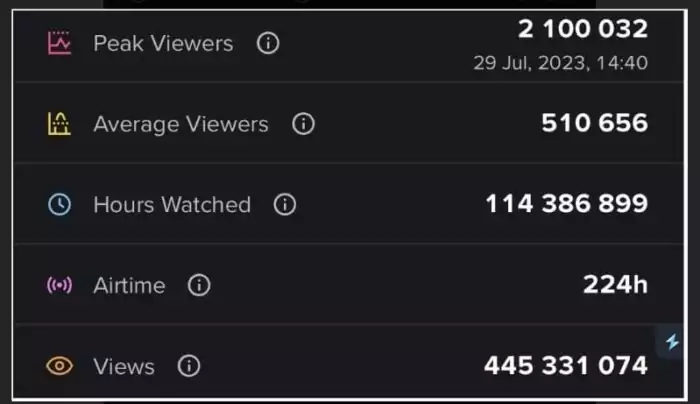The width and height of the screenshot is (700, 404).
Task: Show info tooltip for Average Viewers
Action: pyautogui.click(x=303, y=124)
